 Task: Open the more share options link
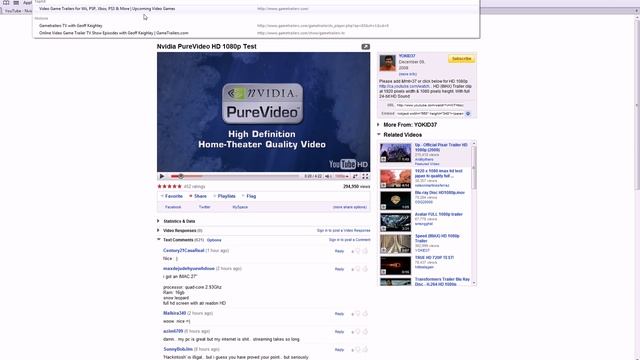(350, 207)
